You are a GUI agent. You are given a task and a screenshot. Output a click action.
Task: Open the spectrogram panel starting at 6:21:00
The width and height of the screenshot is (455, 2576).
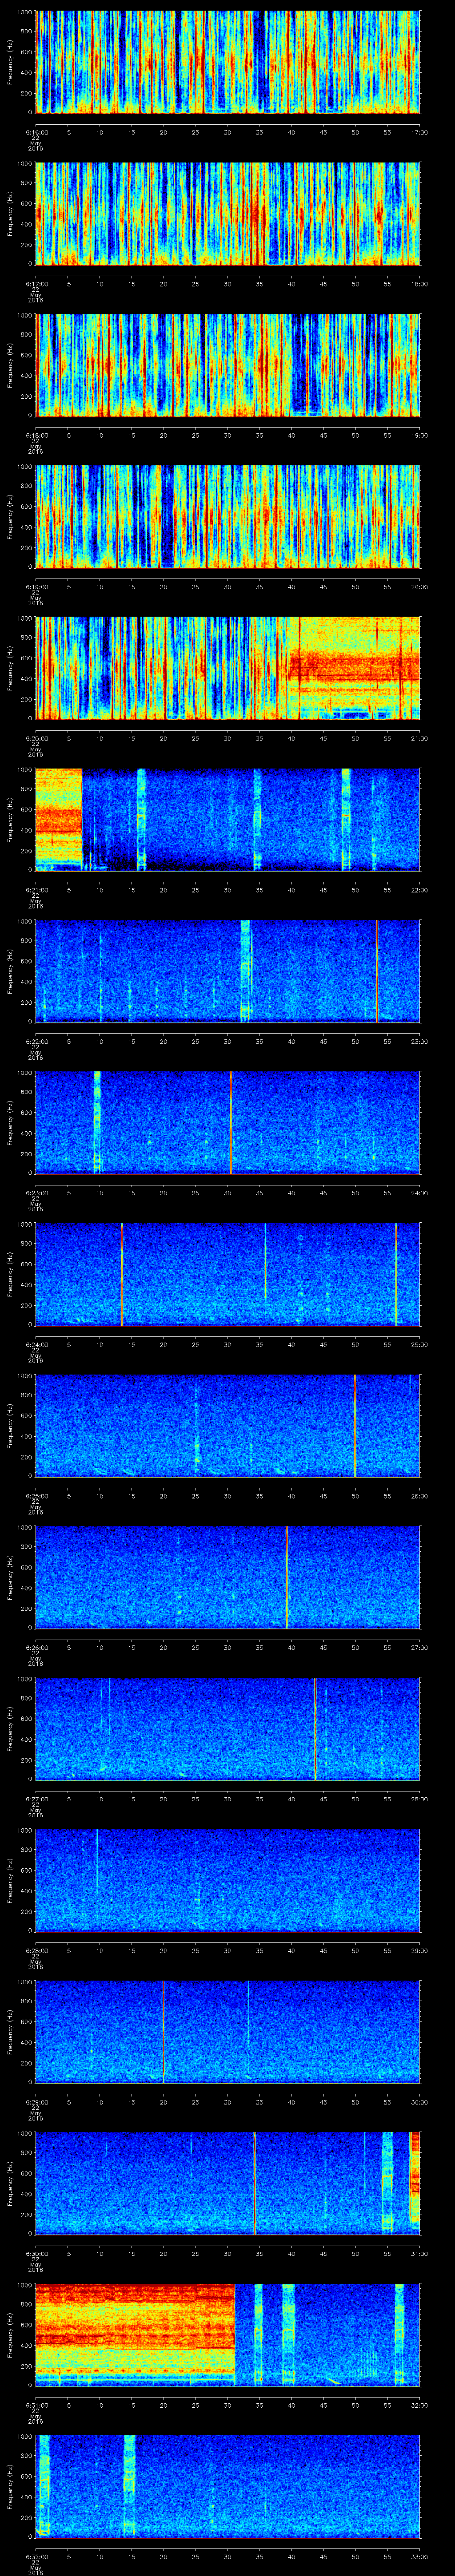click(227, 820)
